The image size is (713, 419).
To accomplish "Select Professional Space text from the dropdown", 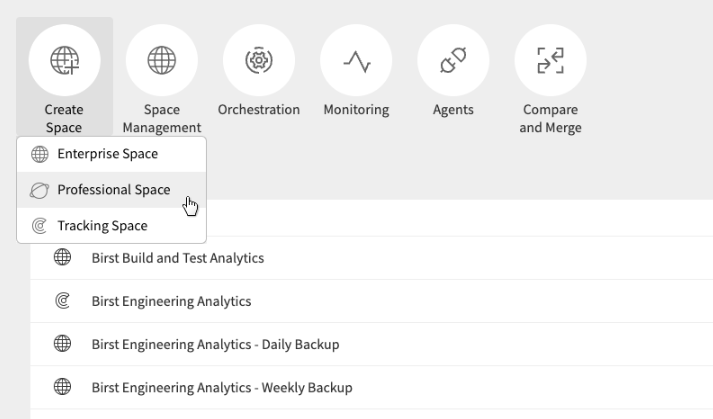I will [113, 190].
